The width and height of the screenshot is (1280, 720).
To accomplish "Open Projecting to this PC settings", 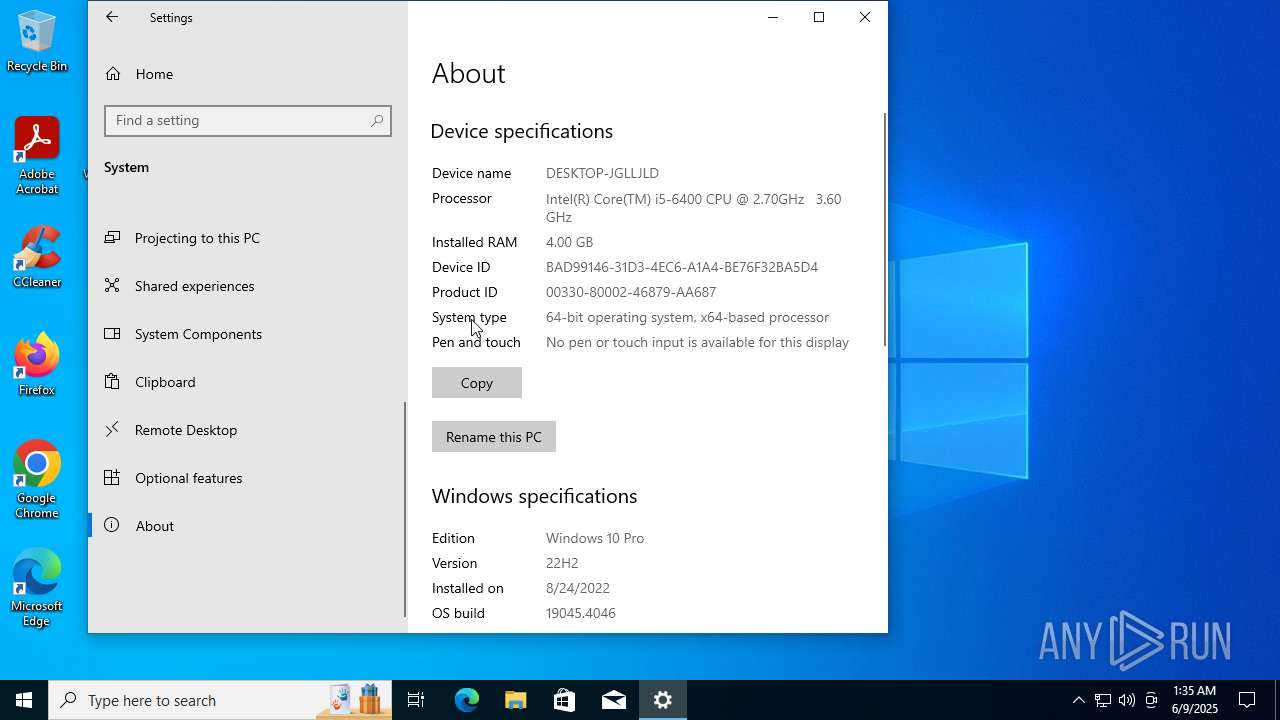I will (x=248, y=238).
